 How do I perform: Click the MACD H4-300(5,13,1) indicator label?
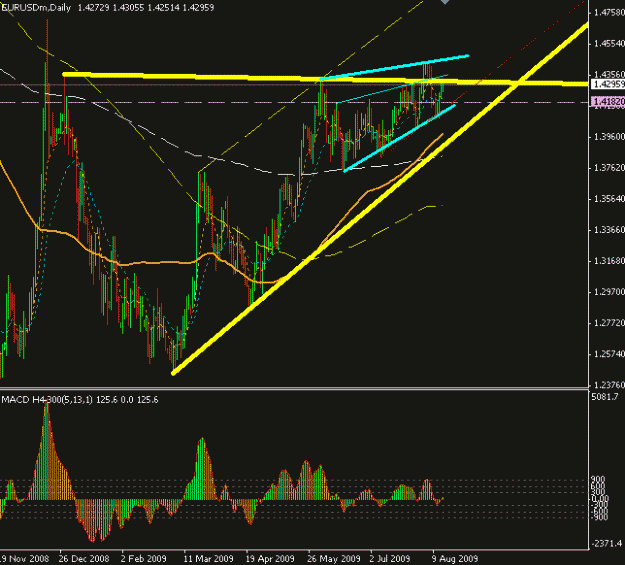[x=47, y=400]
